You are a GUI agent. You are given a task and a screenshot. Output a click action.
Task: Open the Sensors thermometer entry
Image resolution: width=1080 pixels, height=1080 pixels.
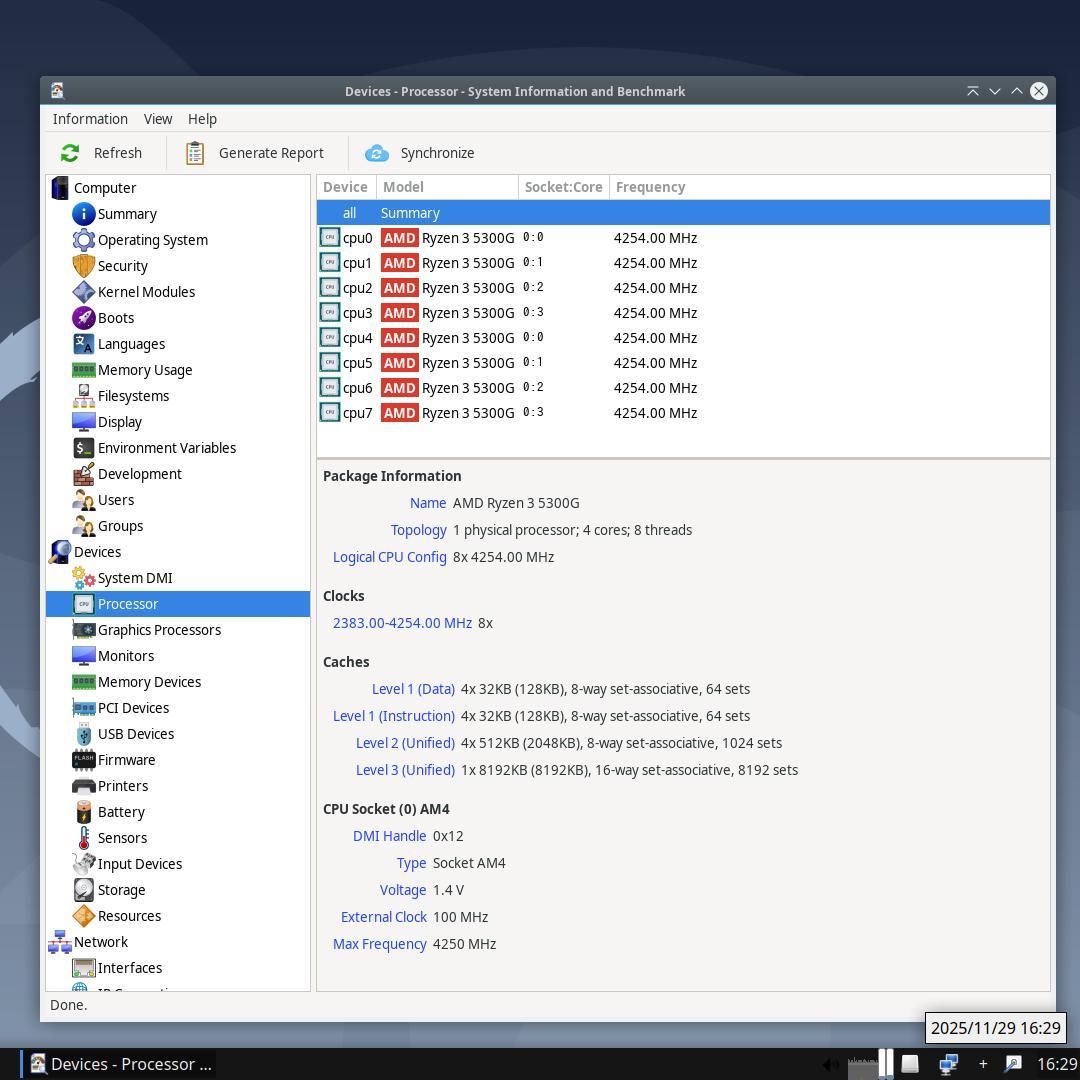point(84,838)
